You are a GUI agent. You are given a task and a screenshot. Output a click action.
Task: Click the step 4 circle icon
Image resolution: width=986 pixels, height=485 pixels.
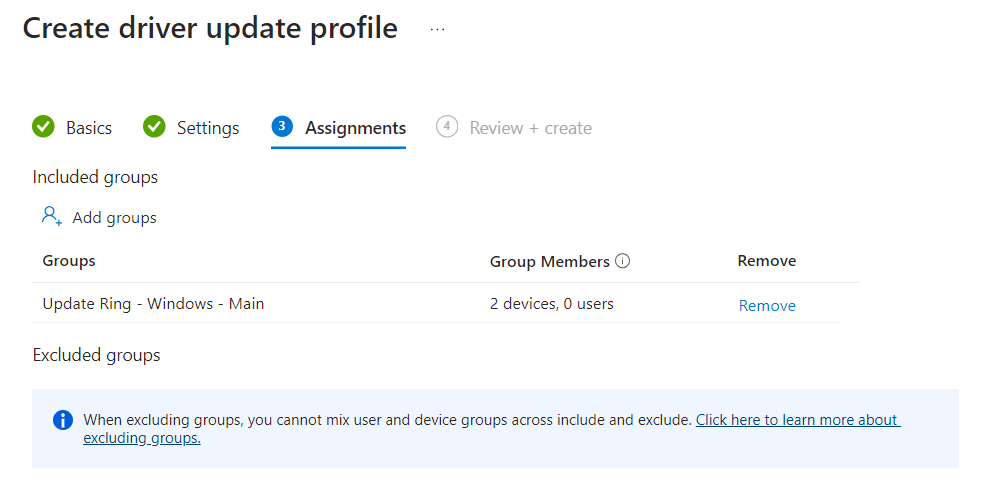pyautogui.click(x=447, y=127)
